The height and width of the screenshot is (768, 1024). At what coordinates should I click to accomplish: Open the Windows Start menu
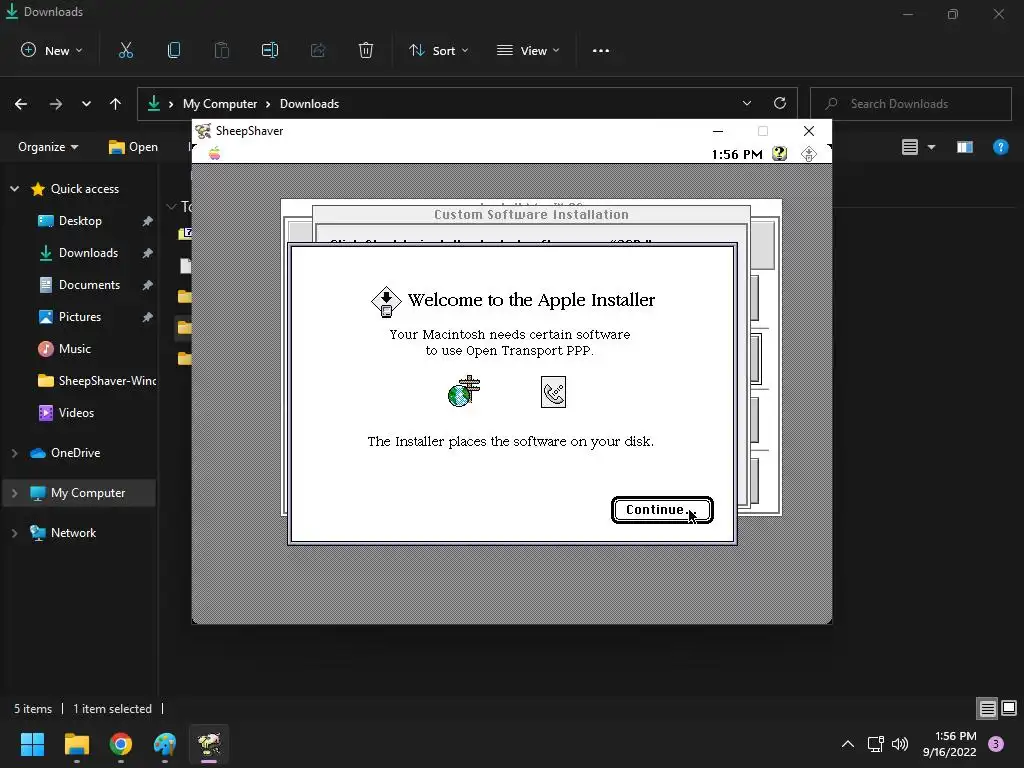(32, 744)
